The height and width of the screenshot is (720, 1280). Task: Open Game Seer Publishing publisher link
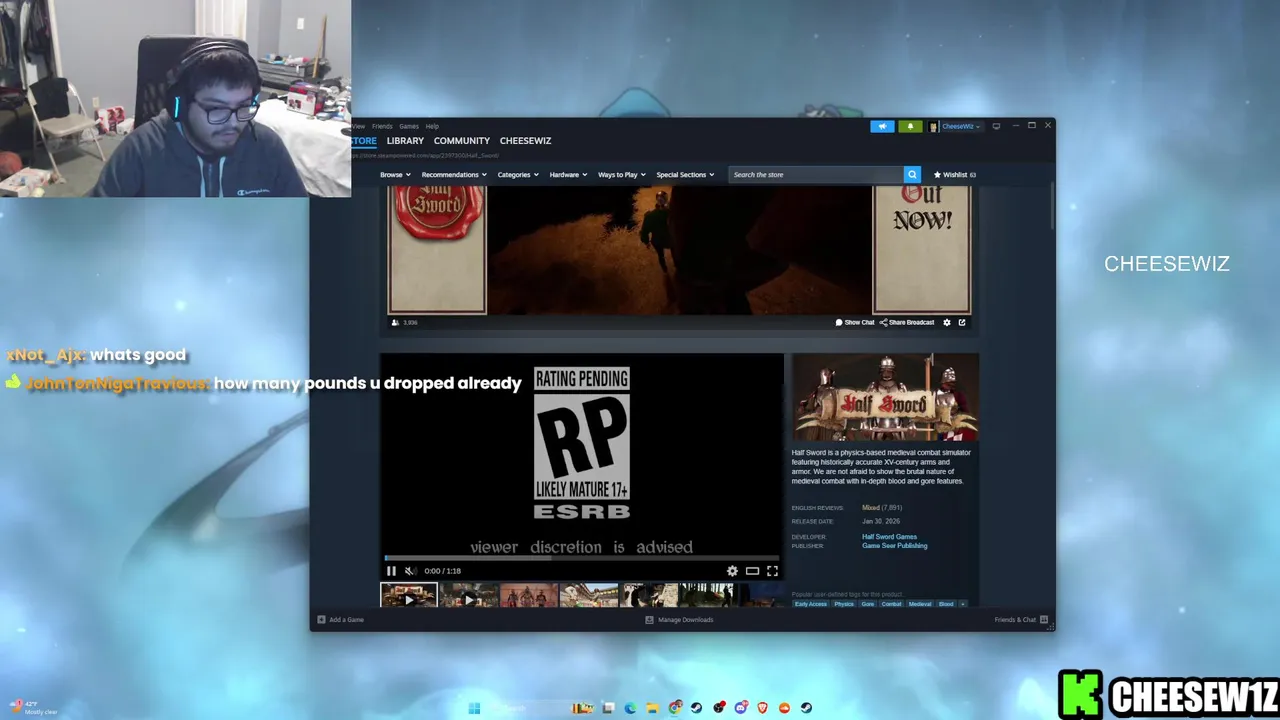click(895, 546)
